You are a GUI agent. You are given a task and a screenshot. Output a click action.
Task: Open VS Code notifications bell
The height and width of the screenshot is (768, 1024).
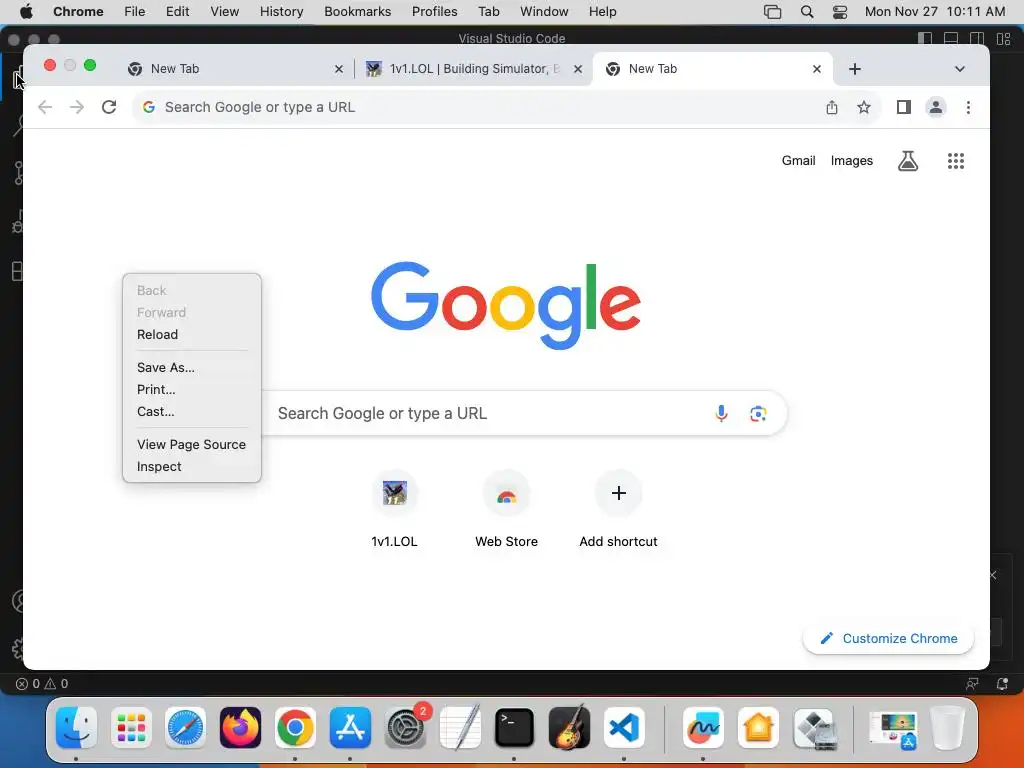(x=1002, y=684)
